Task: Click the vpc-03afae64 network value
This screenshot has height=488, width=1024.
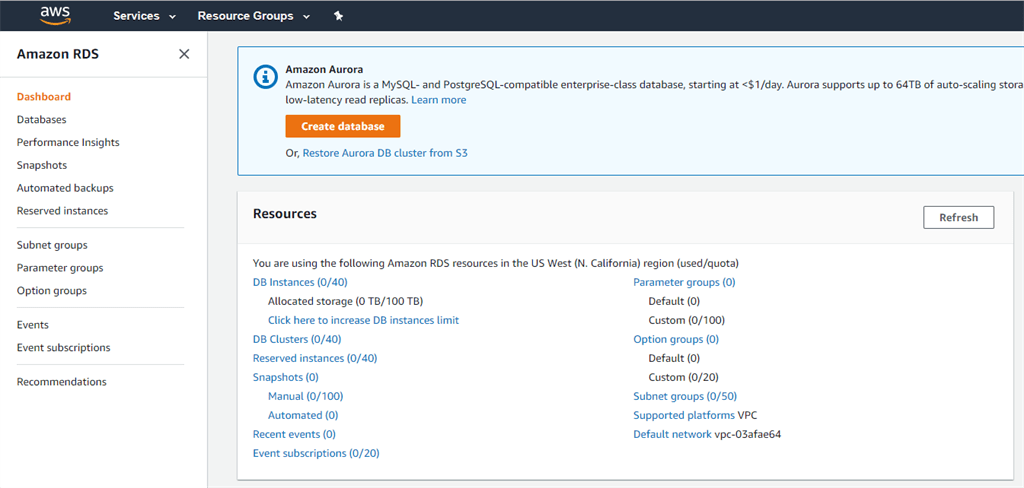Action: tap(748, 434)
